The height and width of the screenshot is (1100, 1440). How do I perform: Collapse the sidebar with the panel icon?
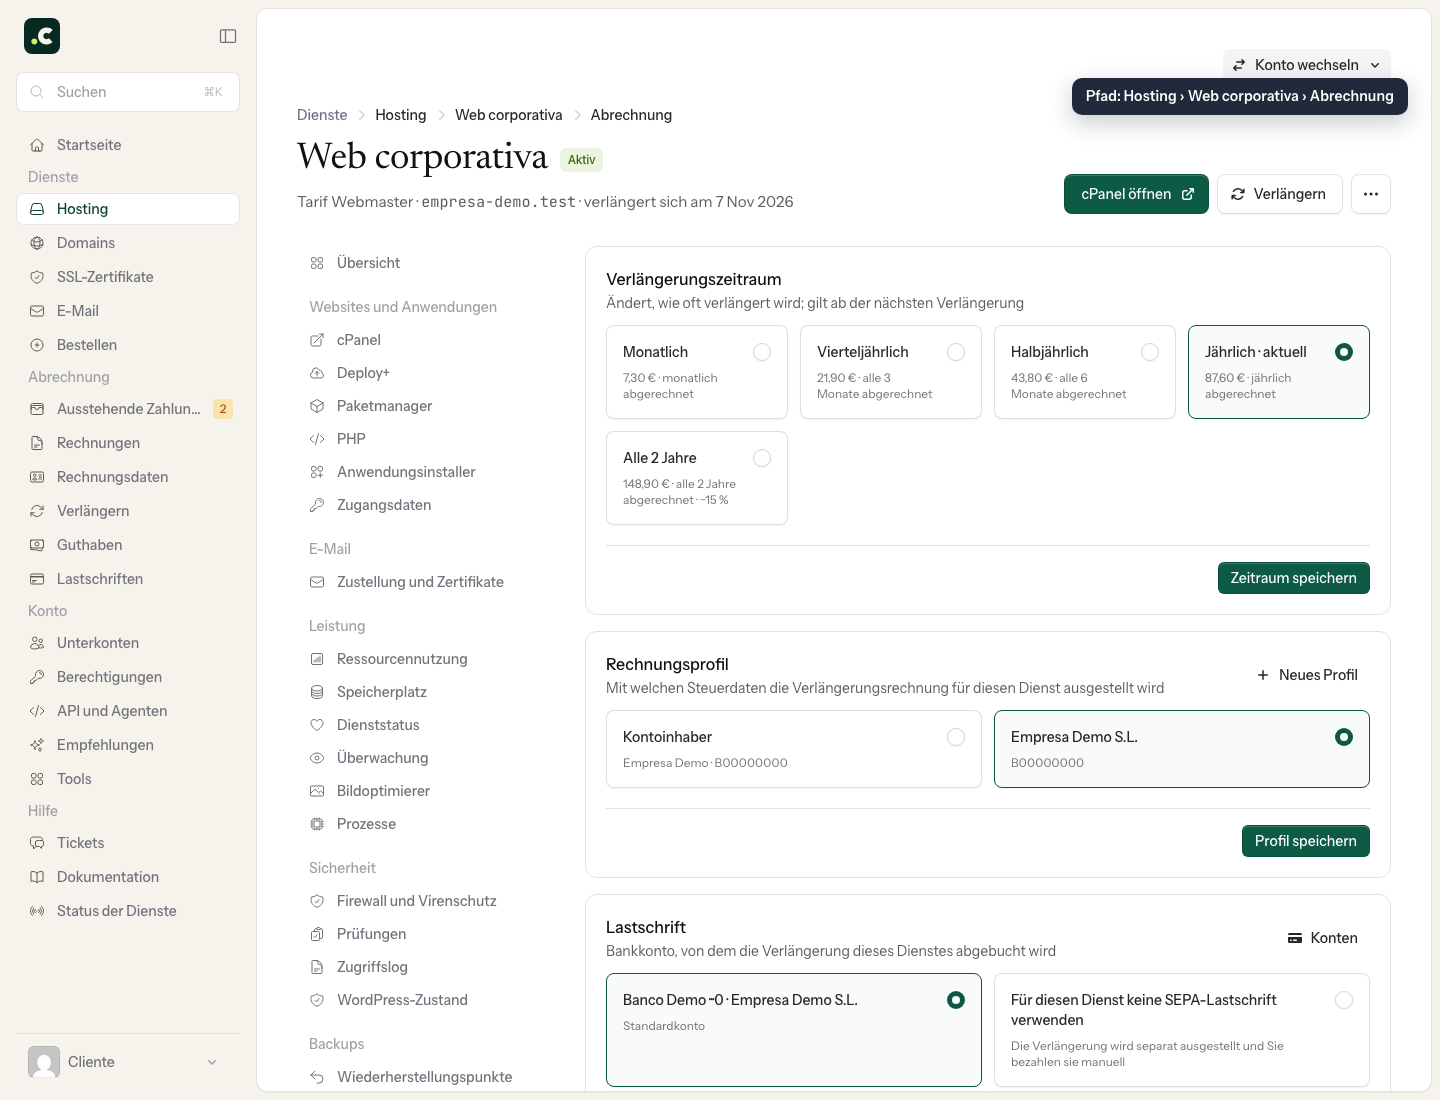point(228,36)
